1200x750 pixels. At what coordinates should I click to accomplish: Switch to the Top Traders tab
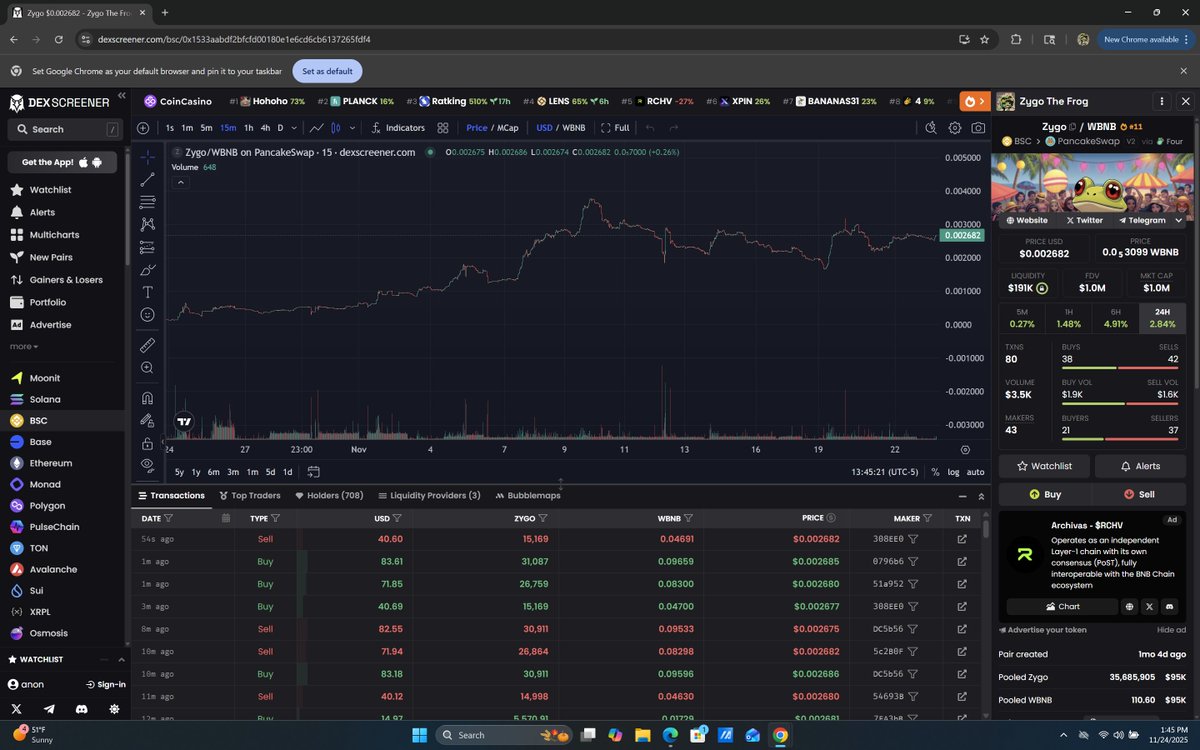point(250,495)
